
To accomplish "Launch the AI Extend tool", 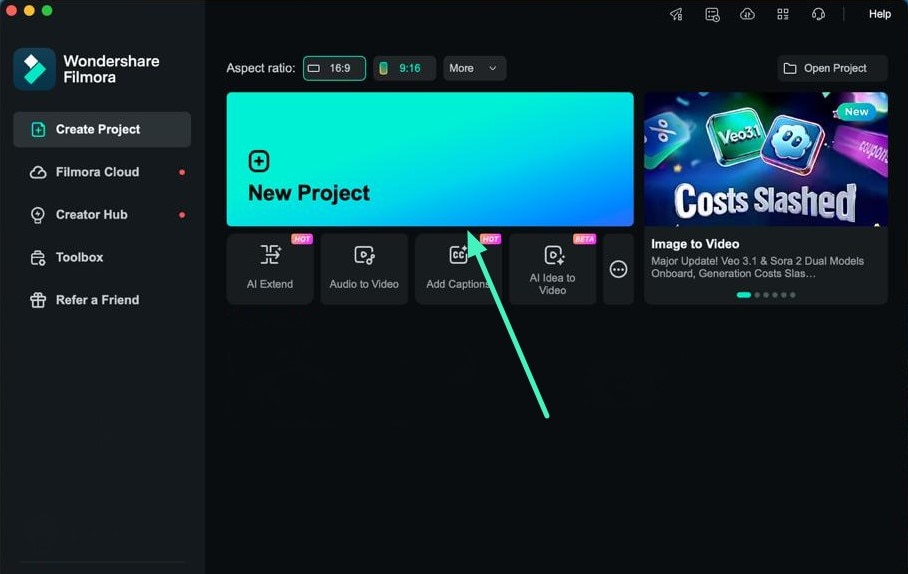I will click(x=270, y=269).
